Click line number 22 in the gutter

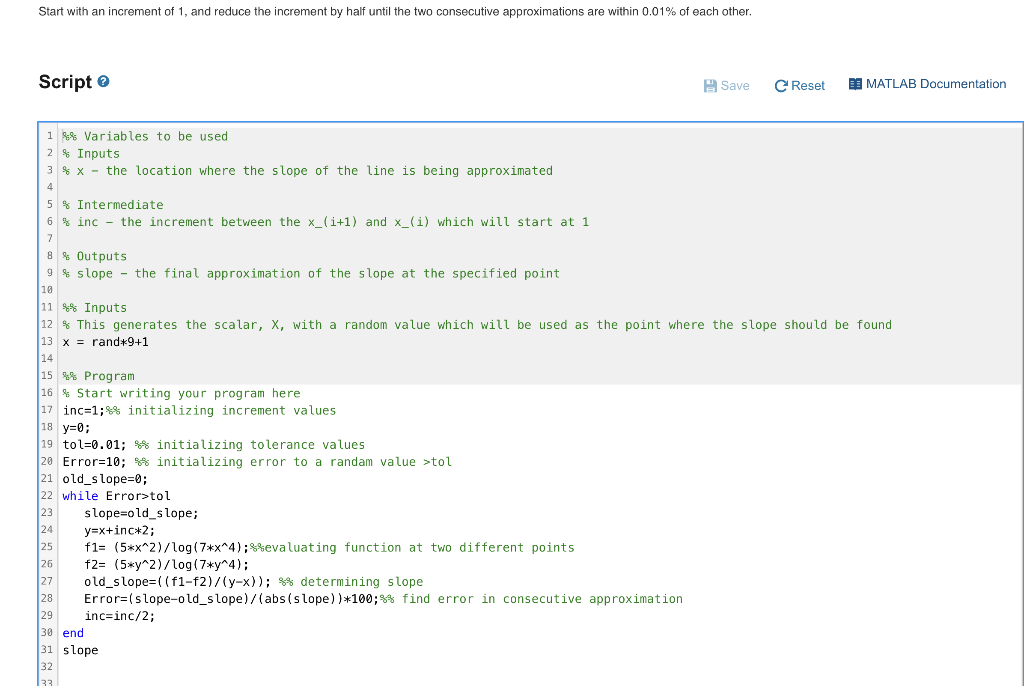pos(47,495)
